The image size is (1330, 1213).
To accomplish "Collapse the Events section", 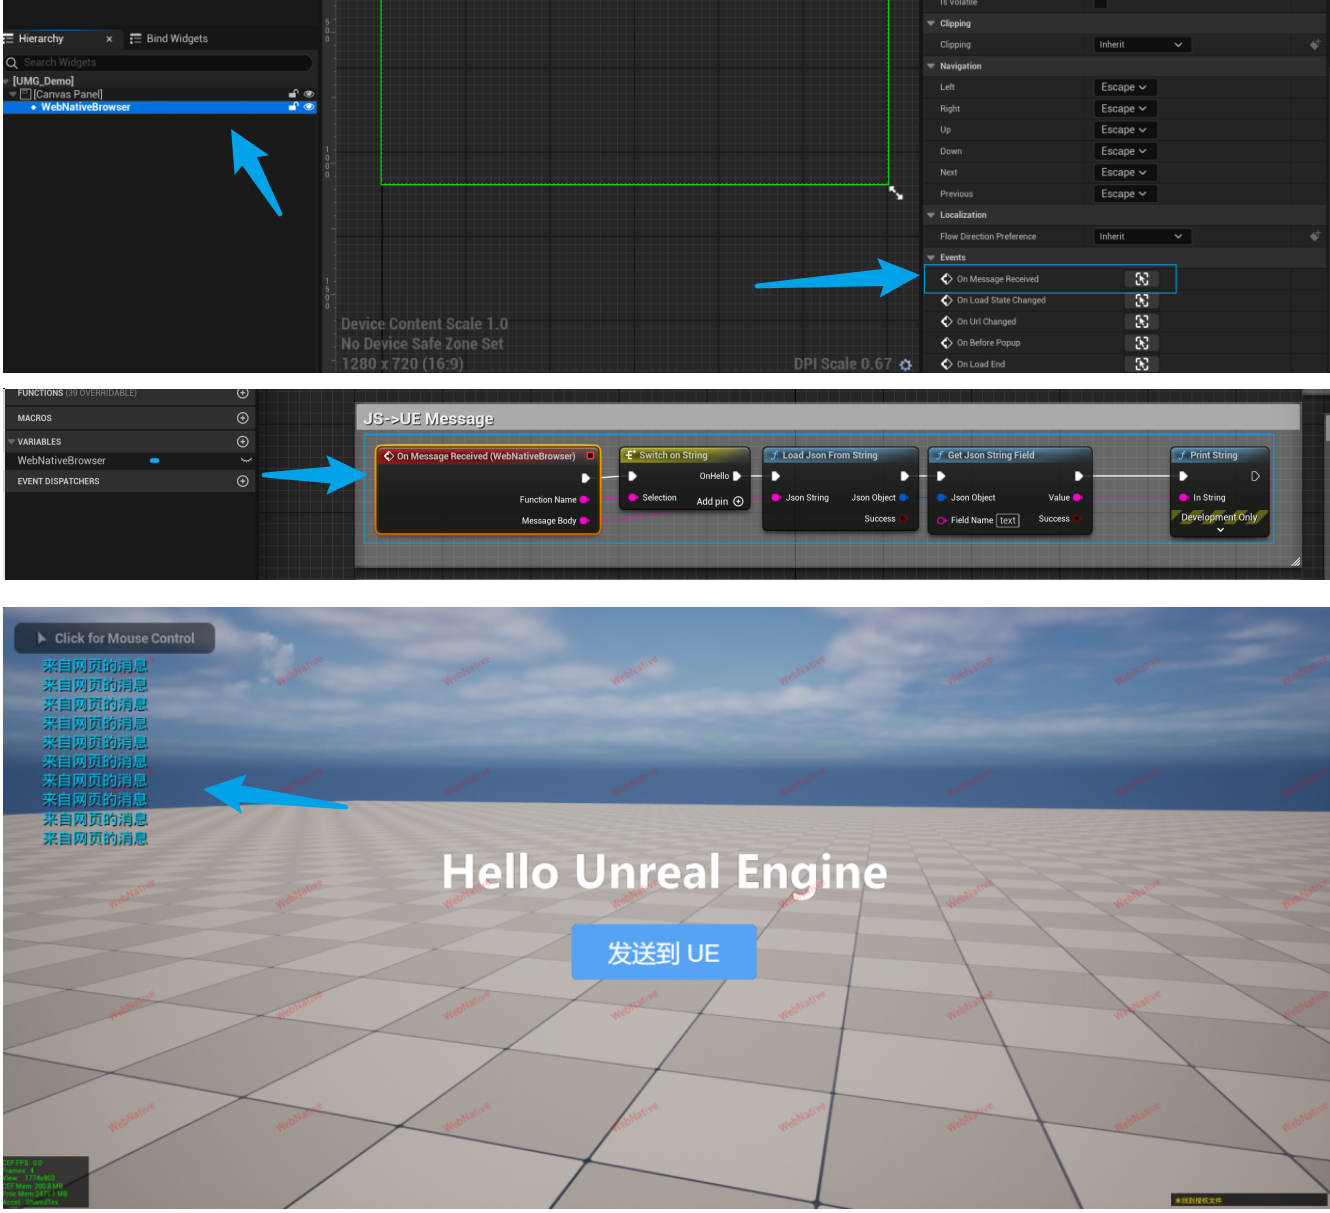I will click(x=931, y=258).
